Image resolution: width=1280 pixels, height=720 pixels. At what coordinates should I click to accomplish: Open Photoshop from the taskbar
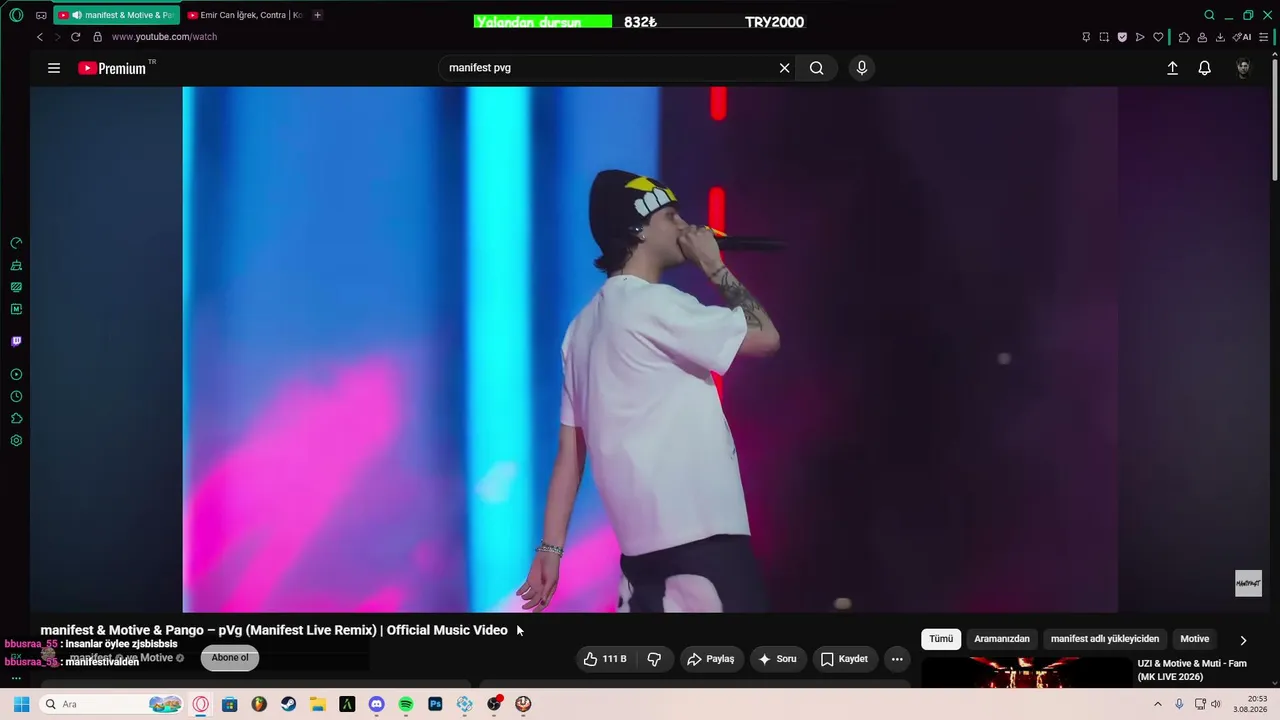point(435,704)
